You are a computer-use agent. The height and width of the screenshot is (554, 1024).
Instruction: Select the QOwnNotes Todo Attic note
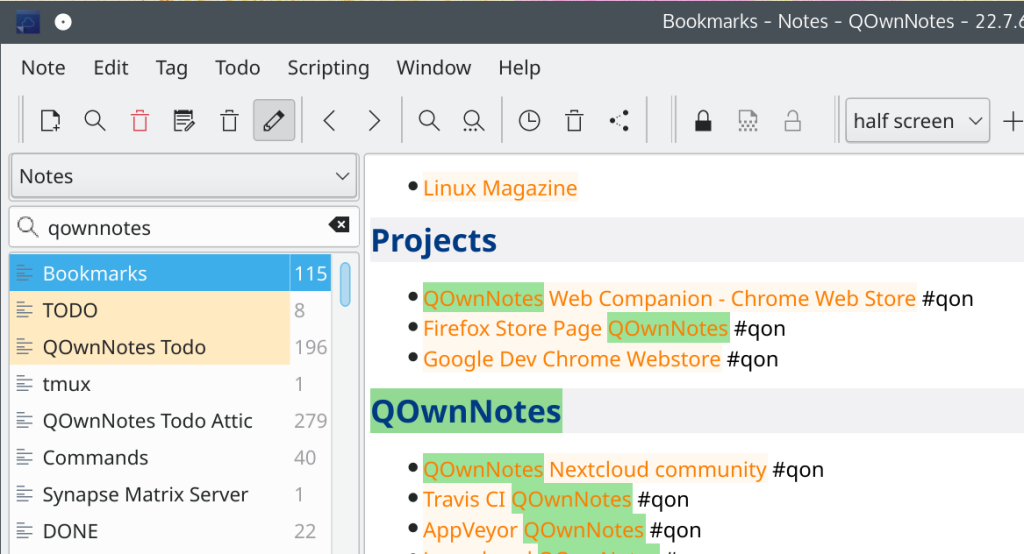point(147,421)
